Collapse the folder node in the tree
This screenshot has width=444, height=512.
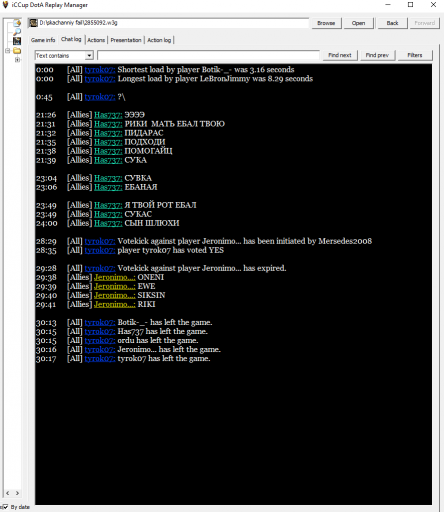click(7, 51)
